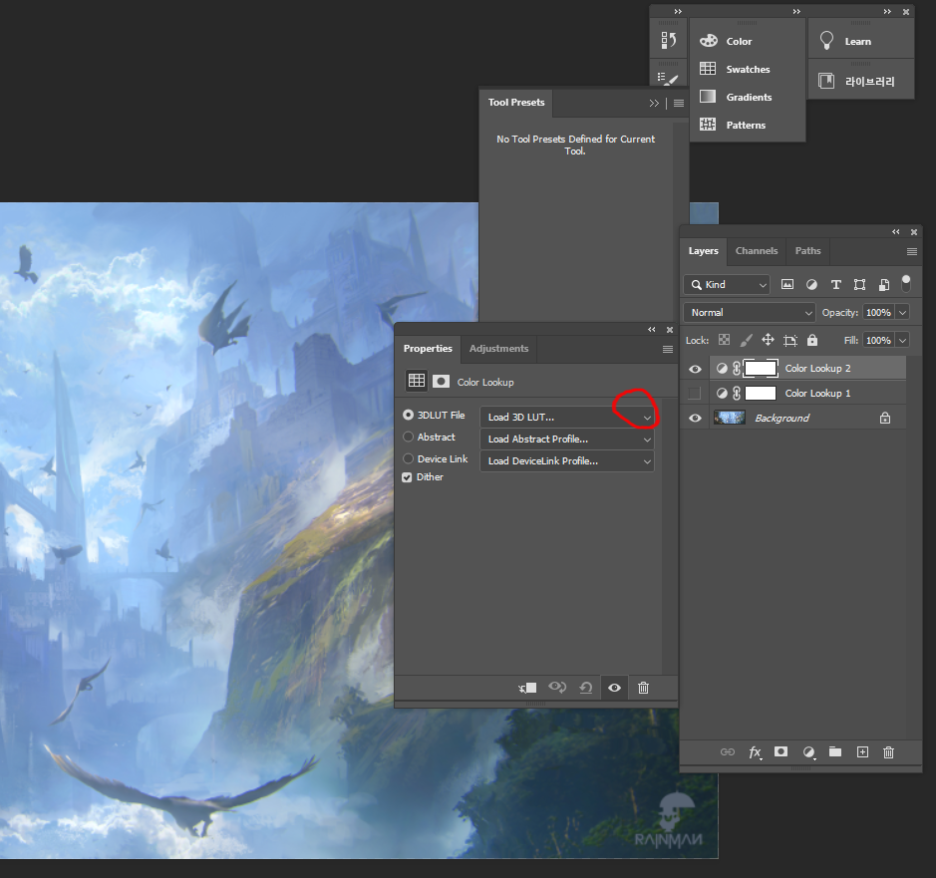Switch to the Adjustments tab
Image resolution: width=936 pixels, height=878 pixels.
pos(498,349)
